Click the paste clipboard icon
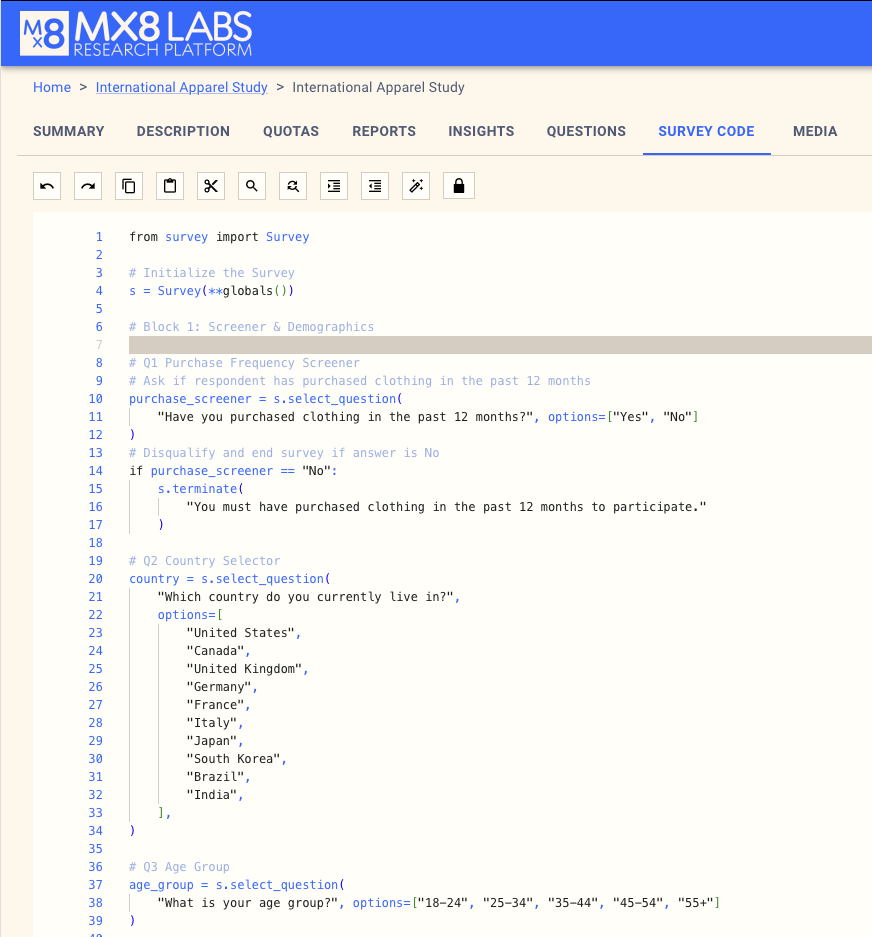The image size is (872, 937). click(x=170, y=186)
